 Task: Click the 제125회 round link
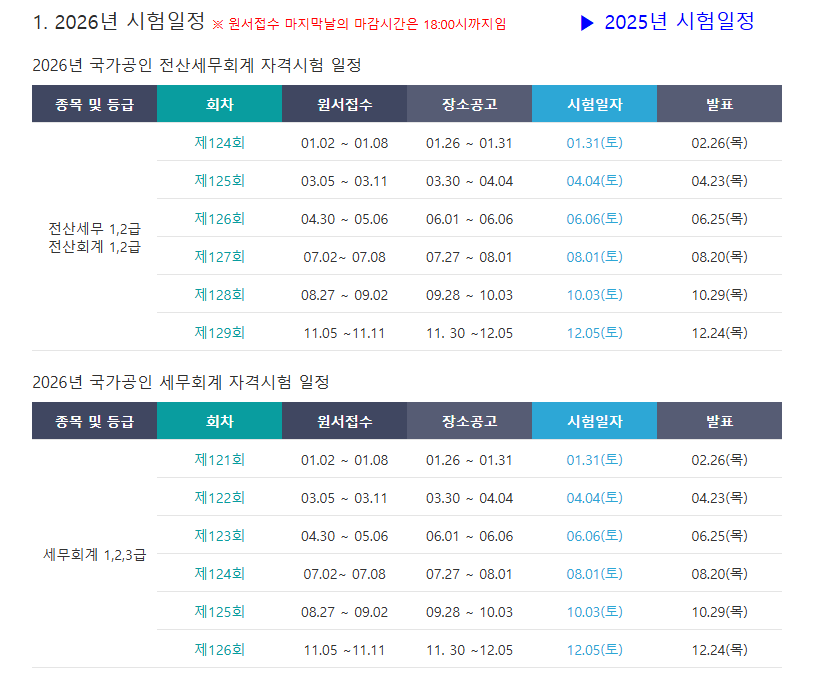219,181
